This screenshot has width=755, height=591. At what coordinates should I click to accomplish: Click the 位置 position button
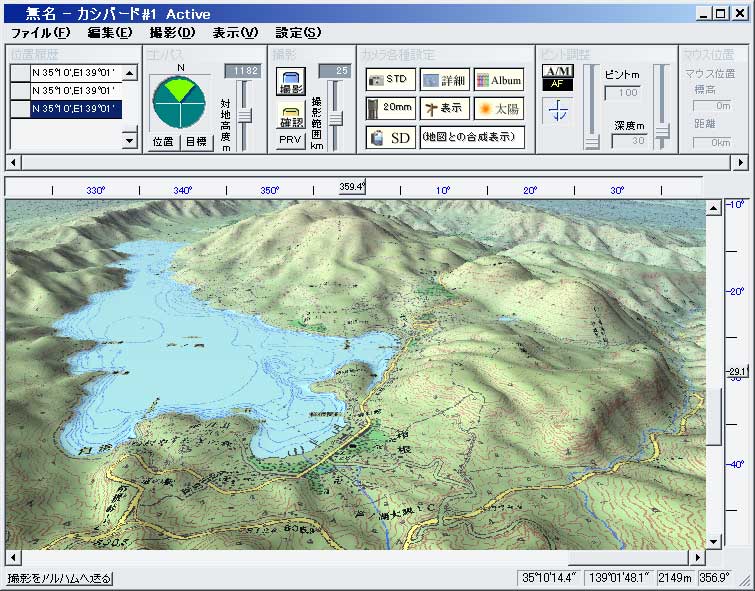163,142
